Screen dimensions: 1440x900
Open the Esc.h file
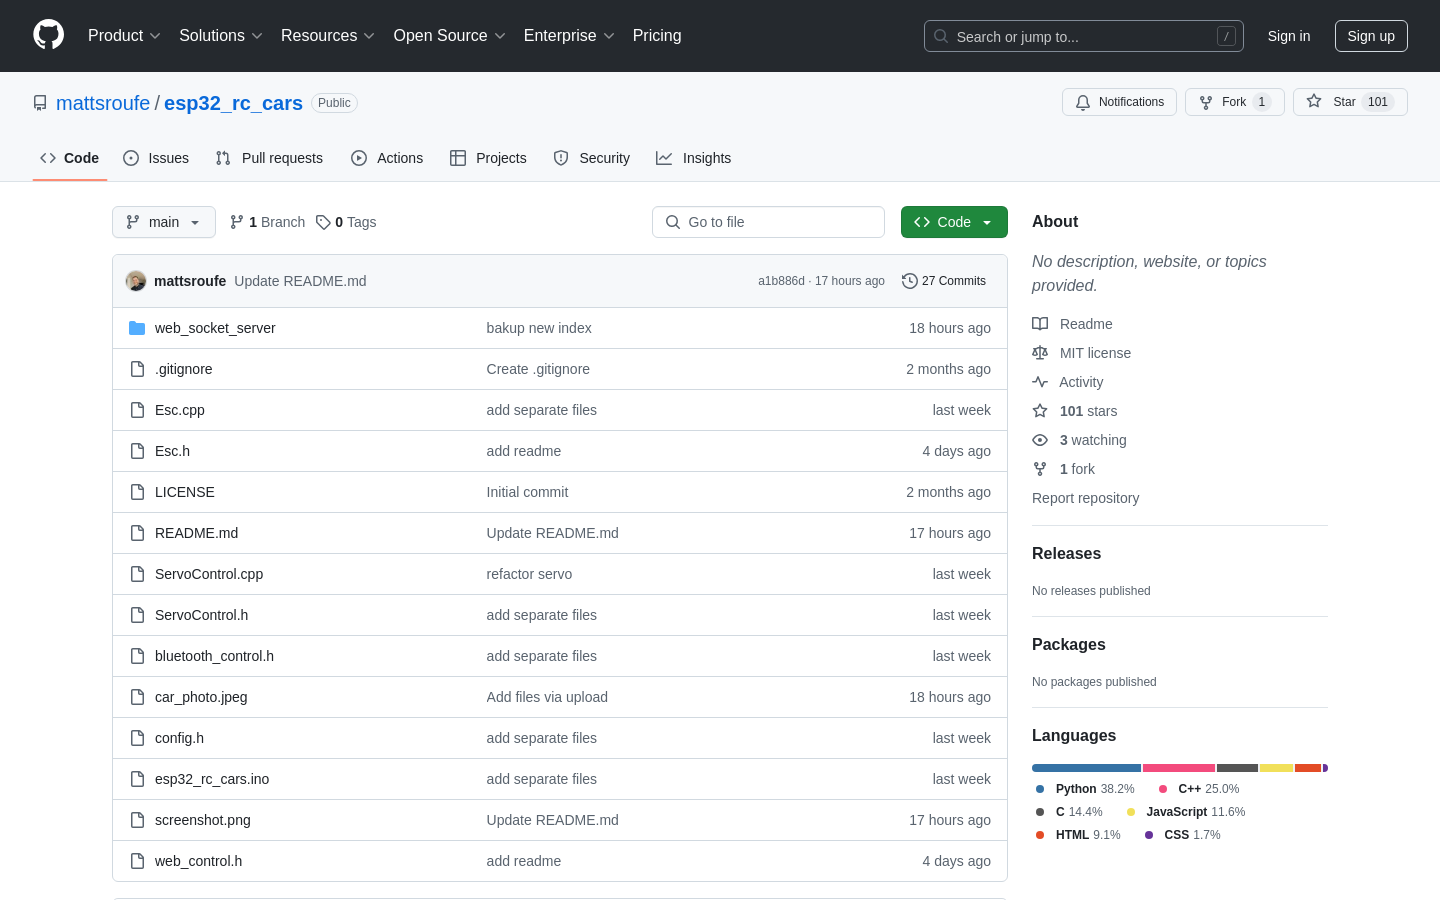[x=172, y=451]
